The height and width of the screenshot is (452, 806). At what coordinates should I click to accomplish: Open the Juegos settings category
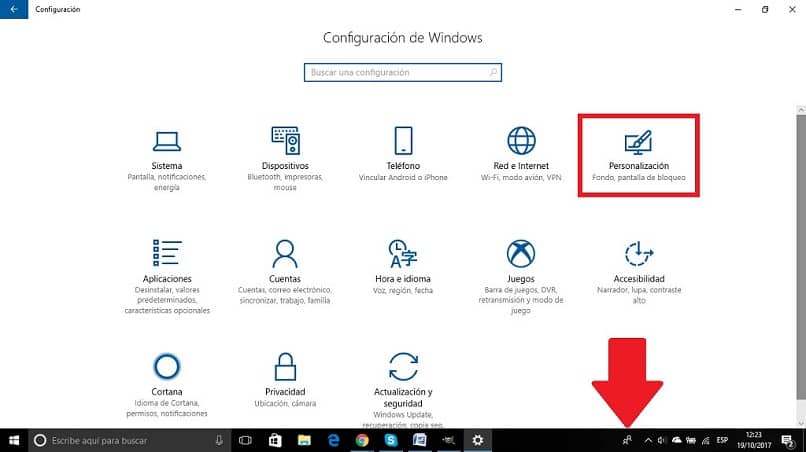click(521, 277)
